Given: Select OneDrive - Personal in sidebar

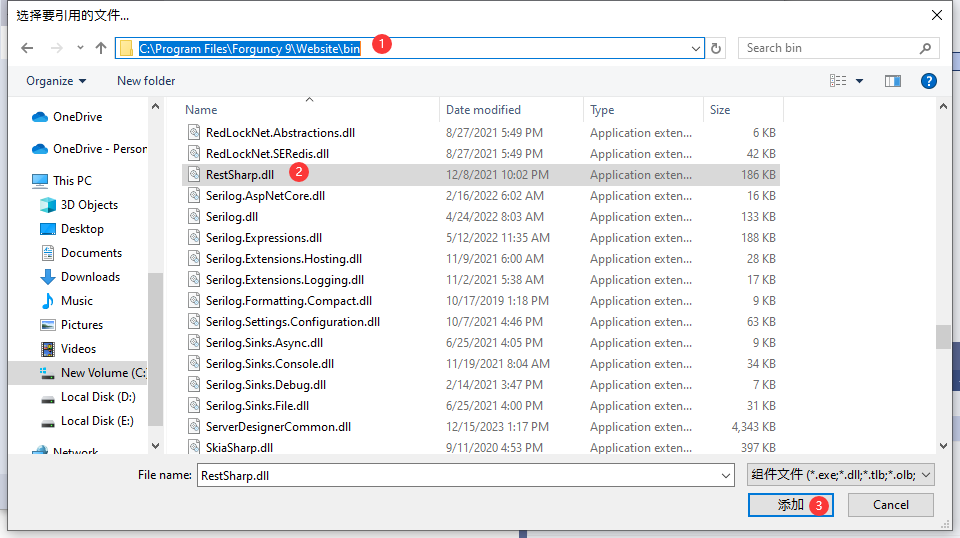Looking at the screenshot, I should (89, 149).
